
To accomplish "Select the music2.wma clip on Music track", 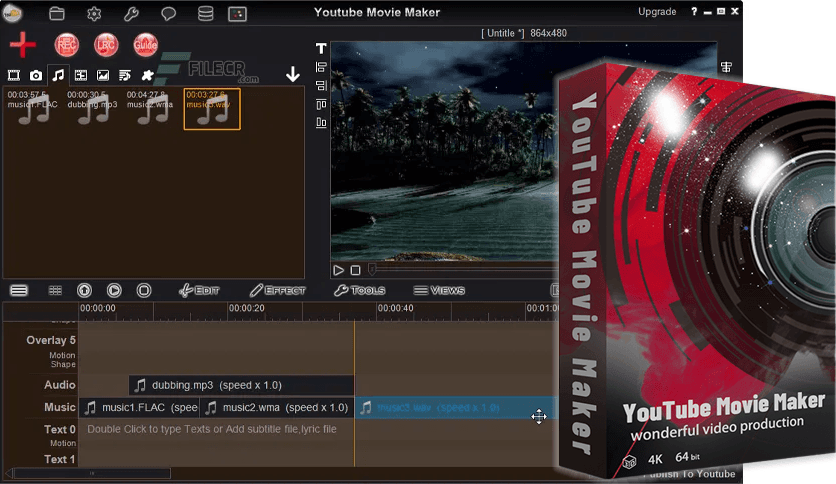I will click(277, 408).
